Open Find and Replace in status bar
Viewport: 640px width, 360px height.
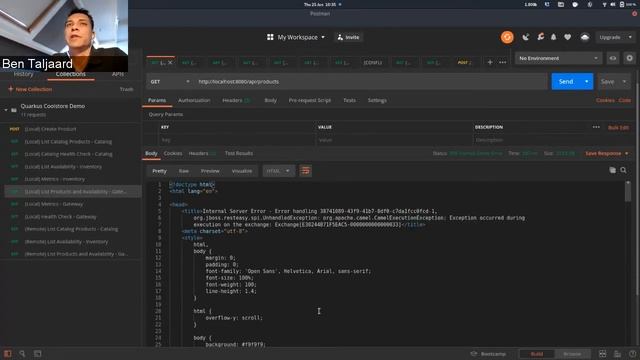point(22,353)
